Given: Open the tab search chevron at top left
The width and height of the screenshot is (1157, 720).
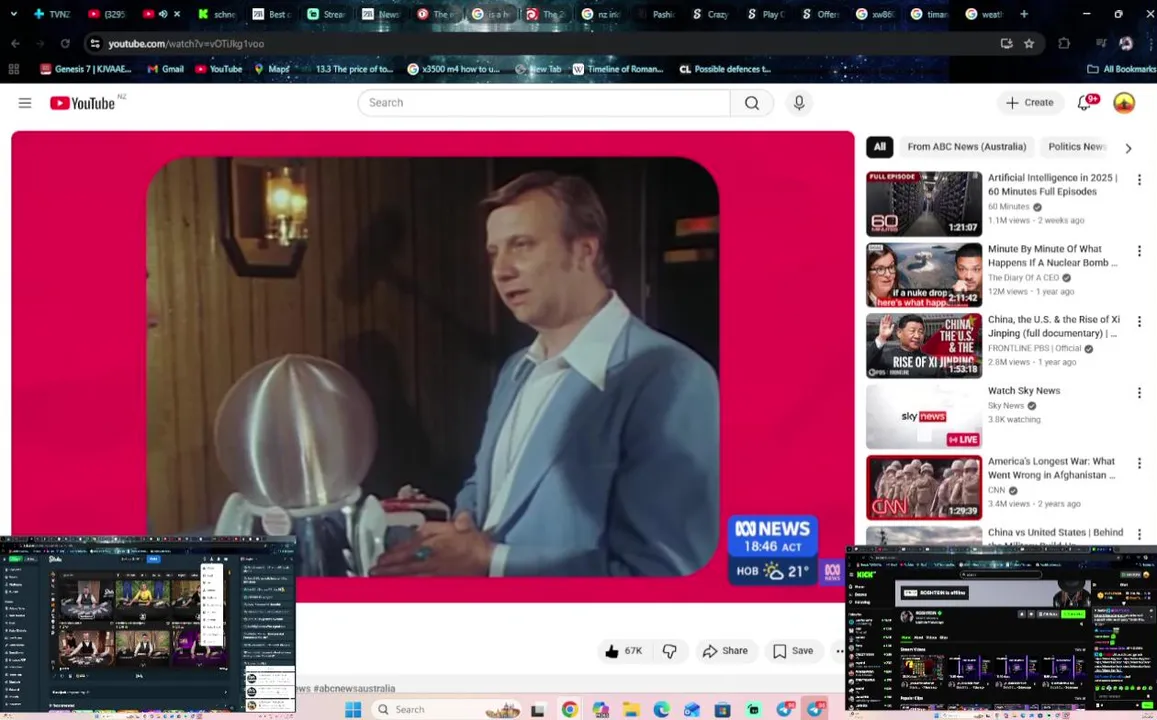Looking at the screenshot, I should click(13, 14).
